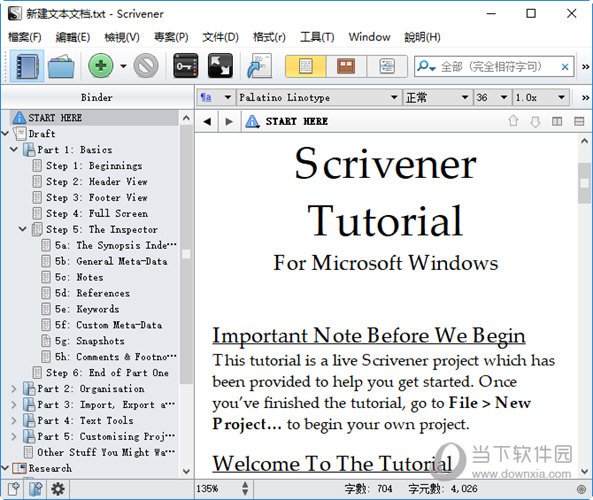This screenshot has height=500, width=593.
Task: Enter Full Screen composition mode icon
Action: [x=220, y=66]
